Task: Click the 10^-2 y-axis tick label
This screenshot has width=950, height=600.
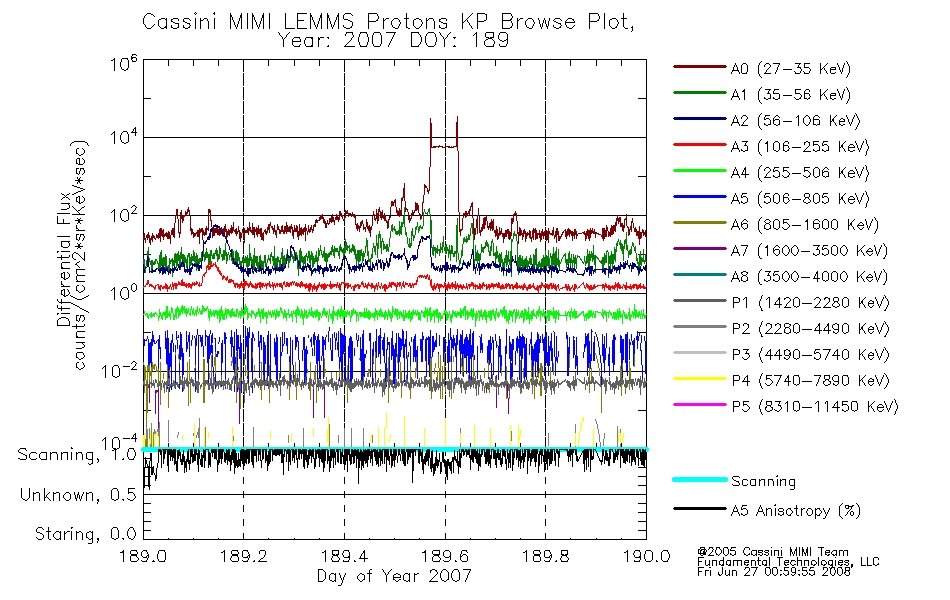Action: (120, 370)
